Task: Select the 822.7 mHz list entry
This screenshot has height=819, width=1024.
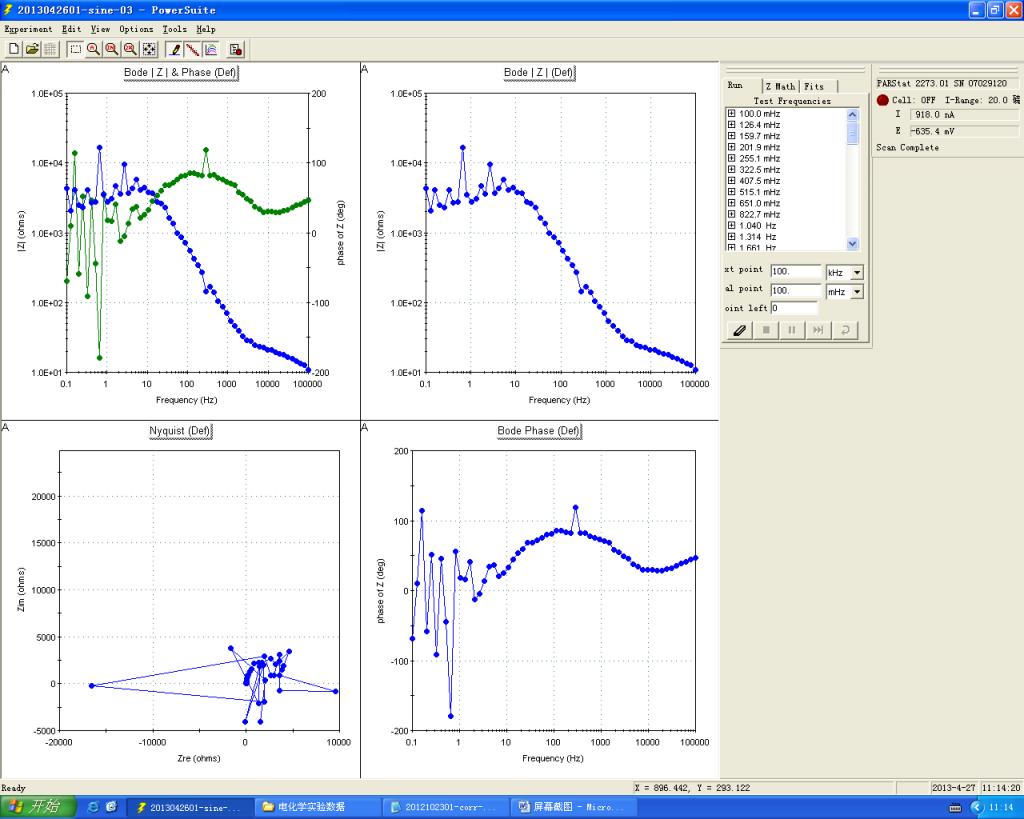Action: (760, 214)
